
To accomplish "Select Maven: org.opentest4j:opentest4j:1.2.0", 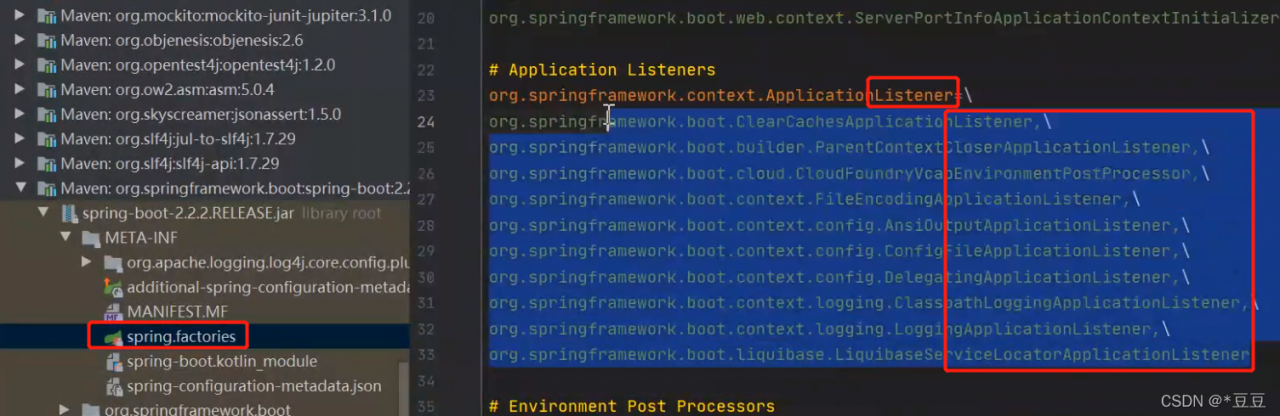I will click(x=197, y=65).
